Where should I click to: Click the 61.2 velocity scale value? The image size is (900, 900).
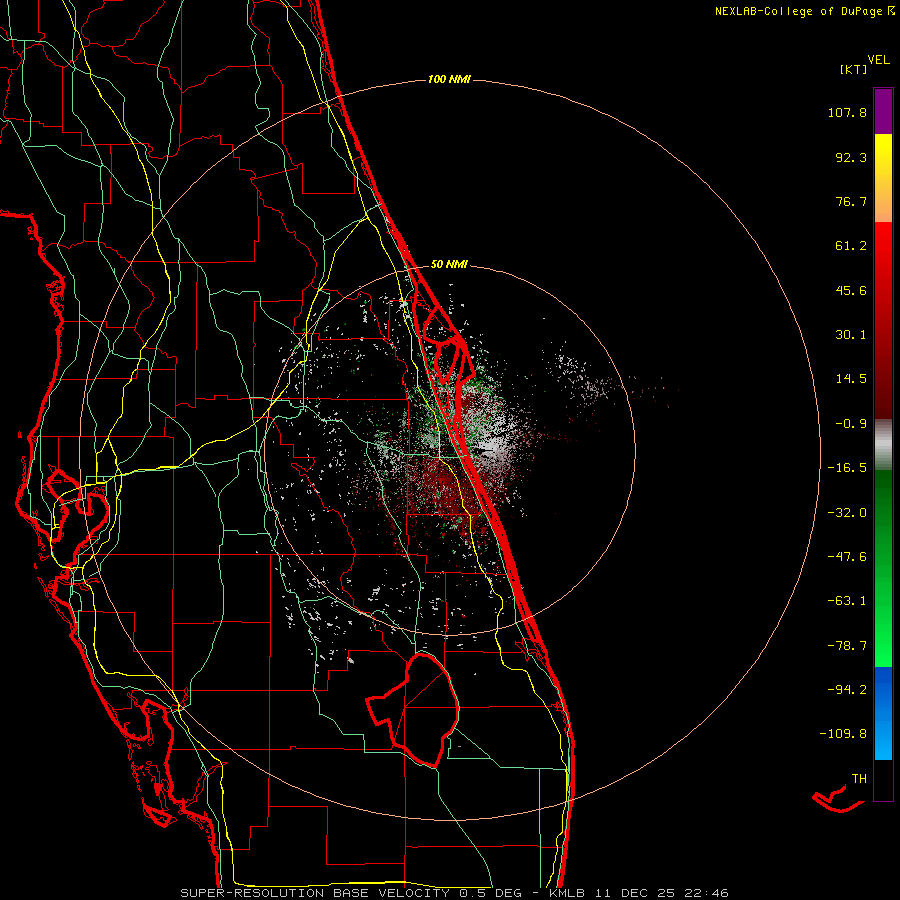point(851,246)
